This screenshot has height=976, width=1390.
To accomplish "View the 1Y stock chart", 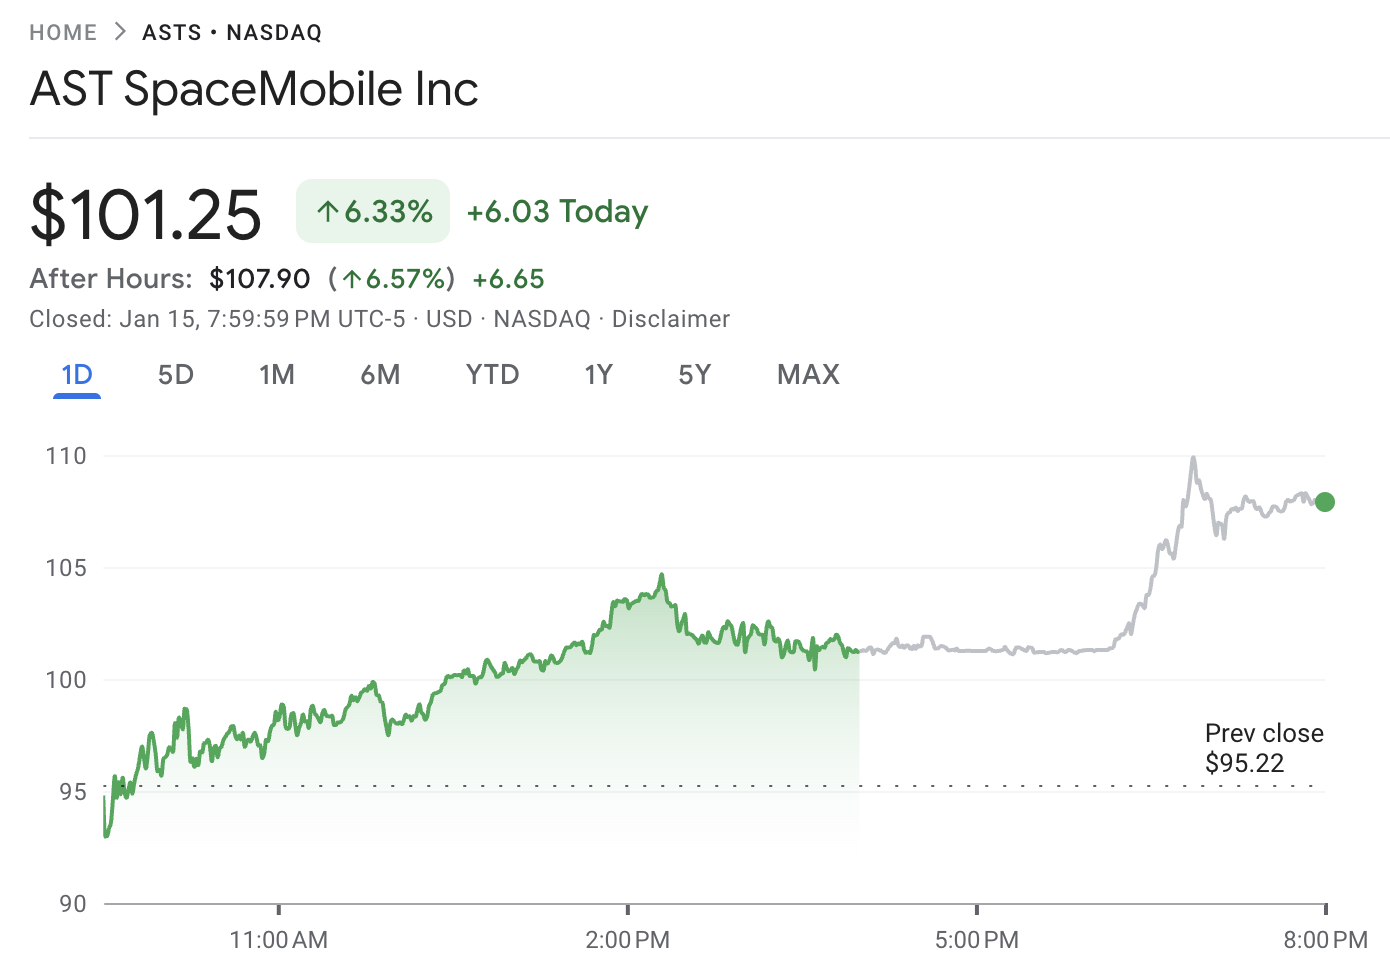I will pos(598,374).
